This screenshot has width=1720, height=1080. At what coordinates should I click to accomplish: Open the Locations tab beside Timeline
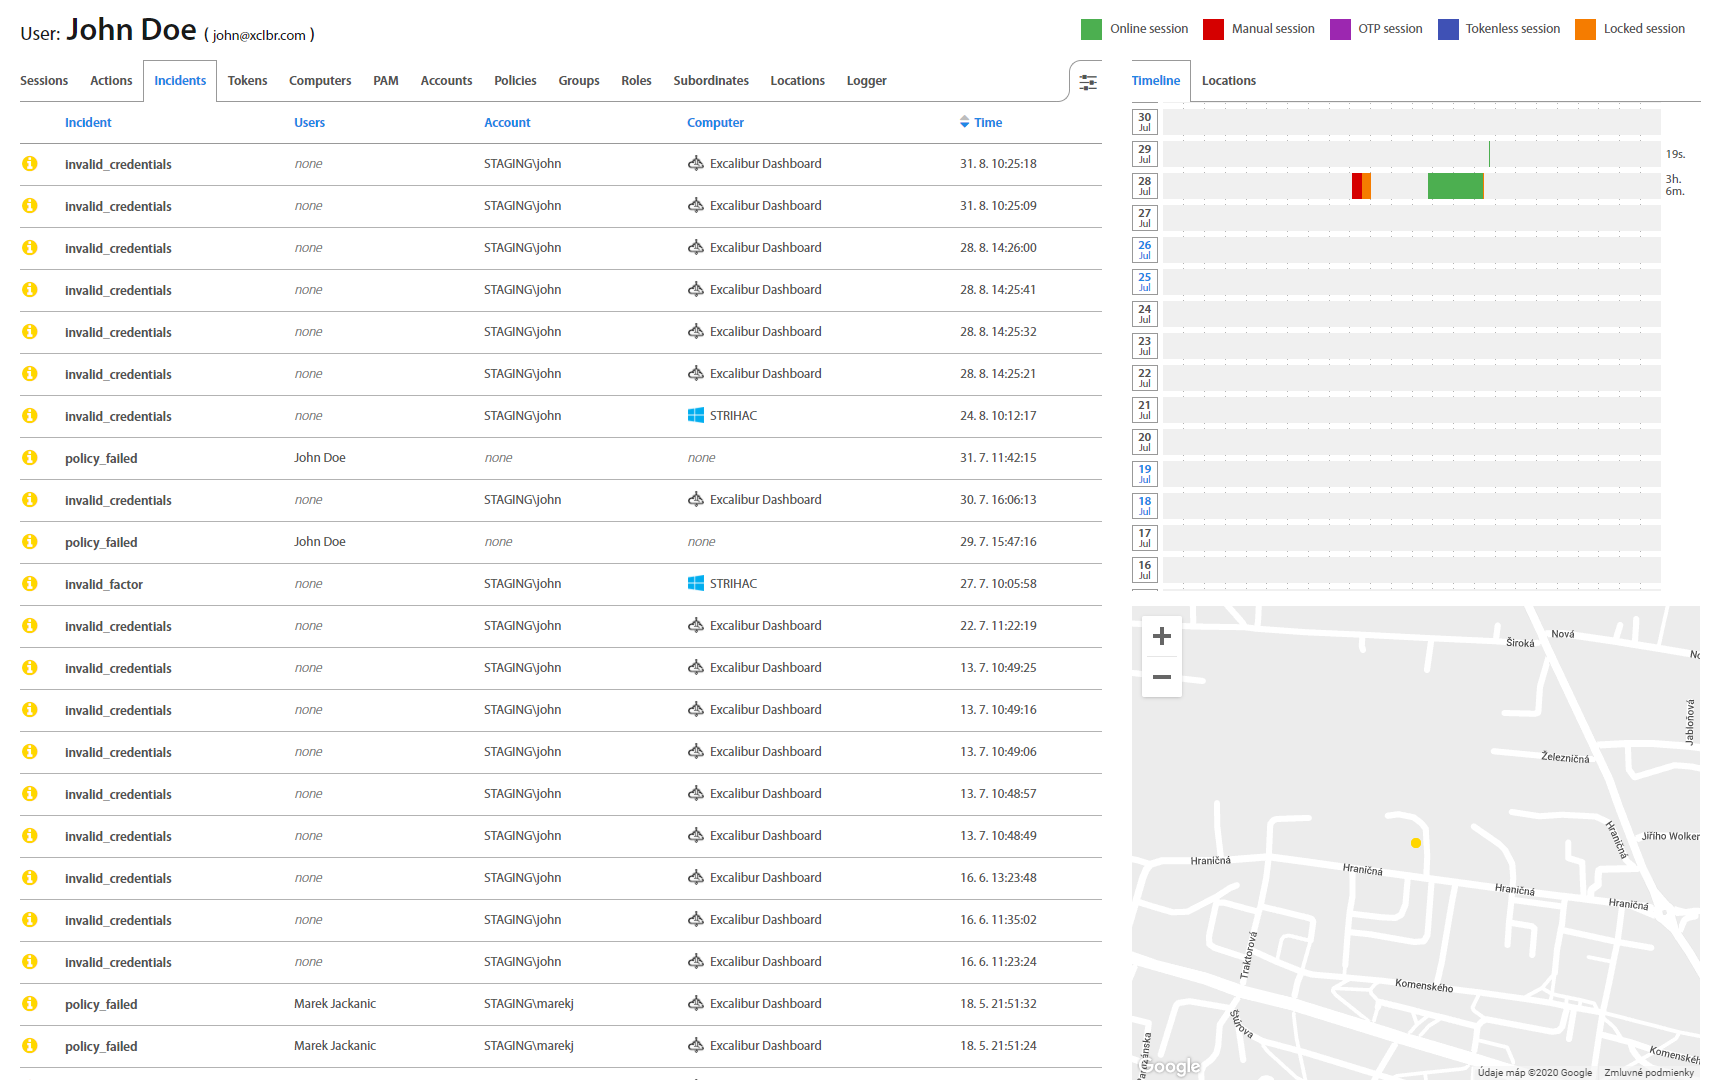tap(1228, 81)
